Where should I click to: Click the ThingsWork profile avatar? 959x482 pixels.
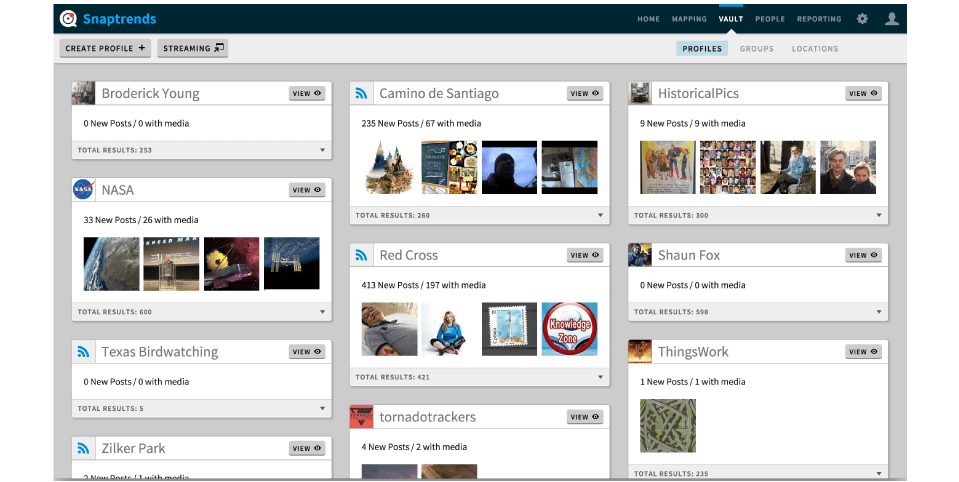click(640, 352)
